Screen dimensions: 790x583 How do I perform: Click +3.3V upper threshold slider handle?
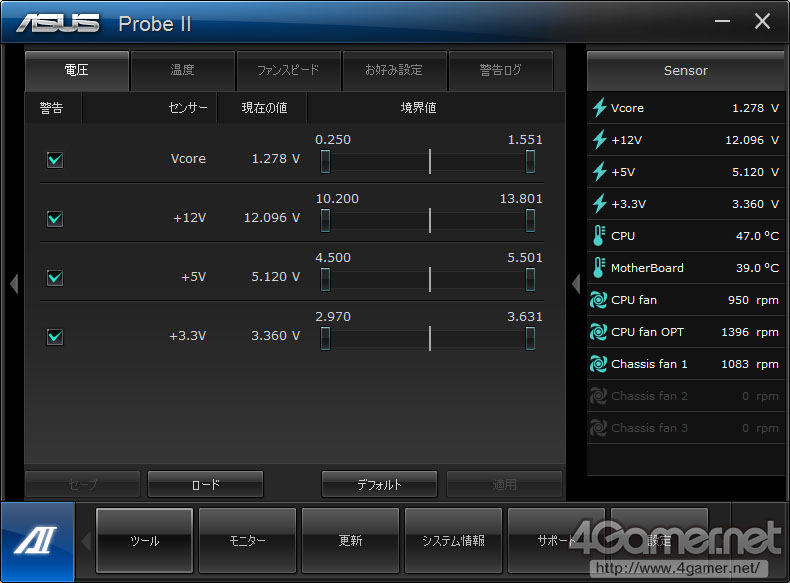(x=530, y=338)
